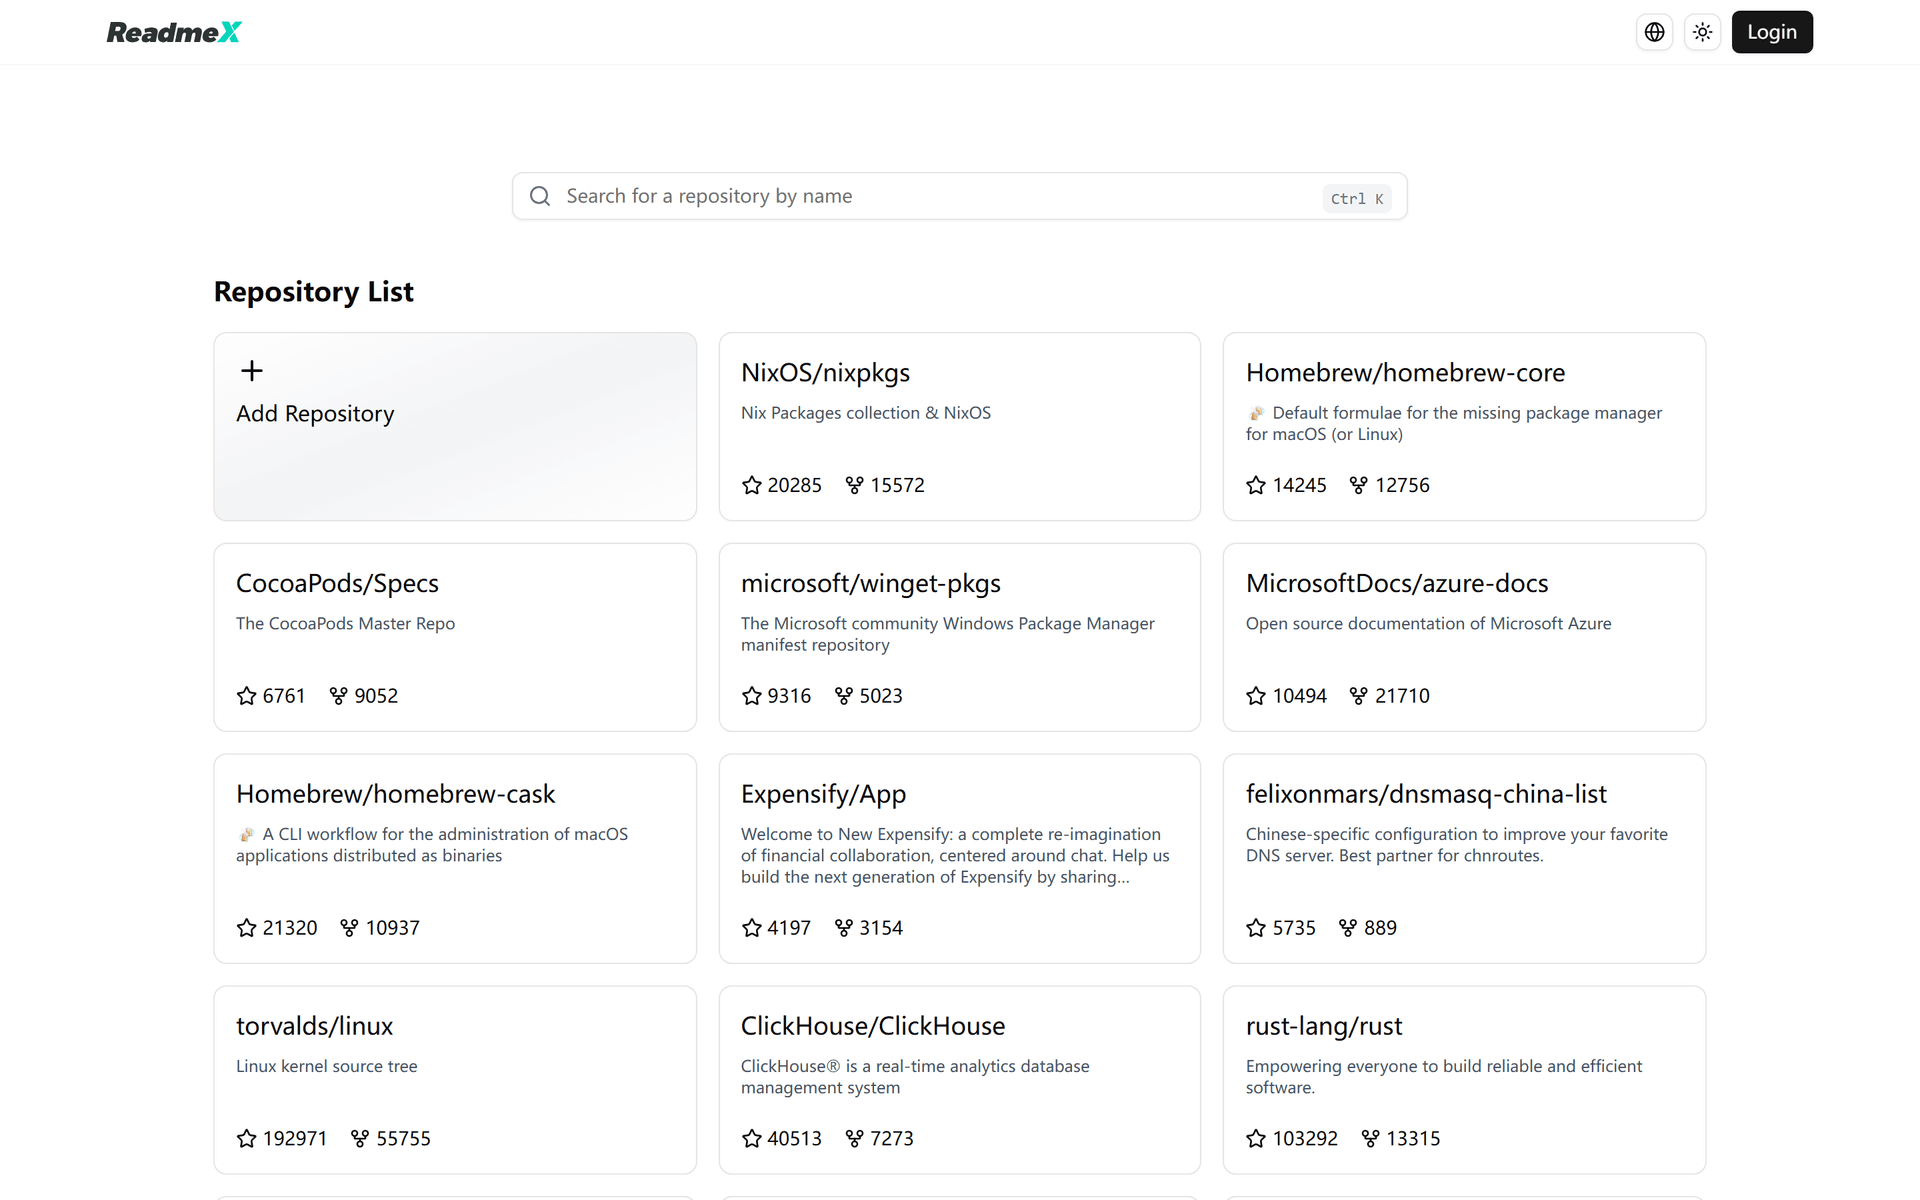Focus the repository search field
This screenshot has height=1200, width=1920.
pos(960,196)
